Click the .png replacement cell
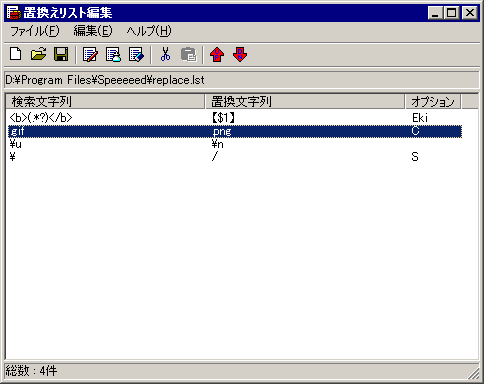This screenshot has width=484, height=384. (222, 131)
